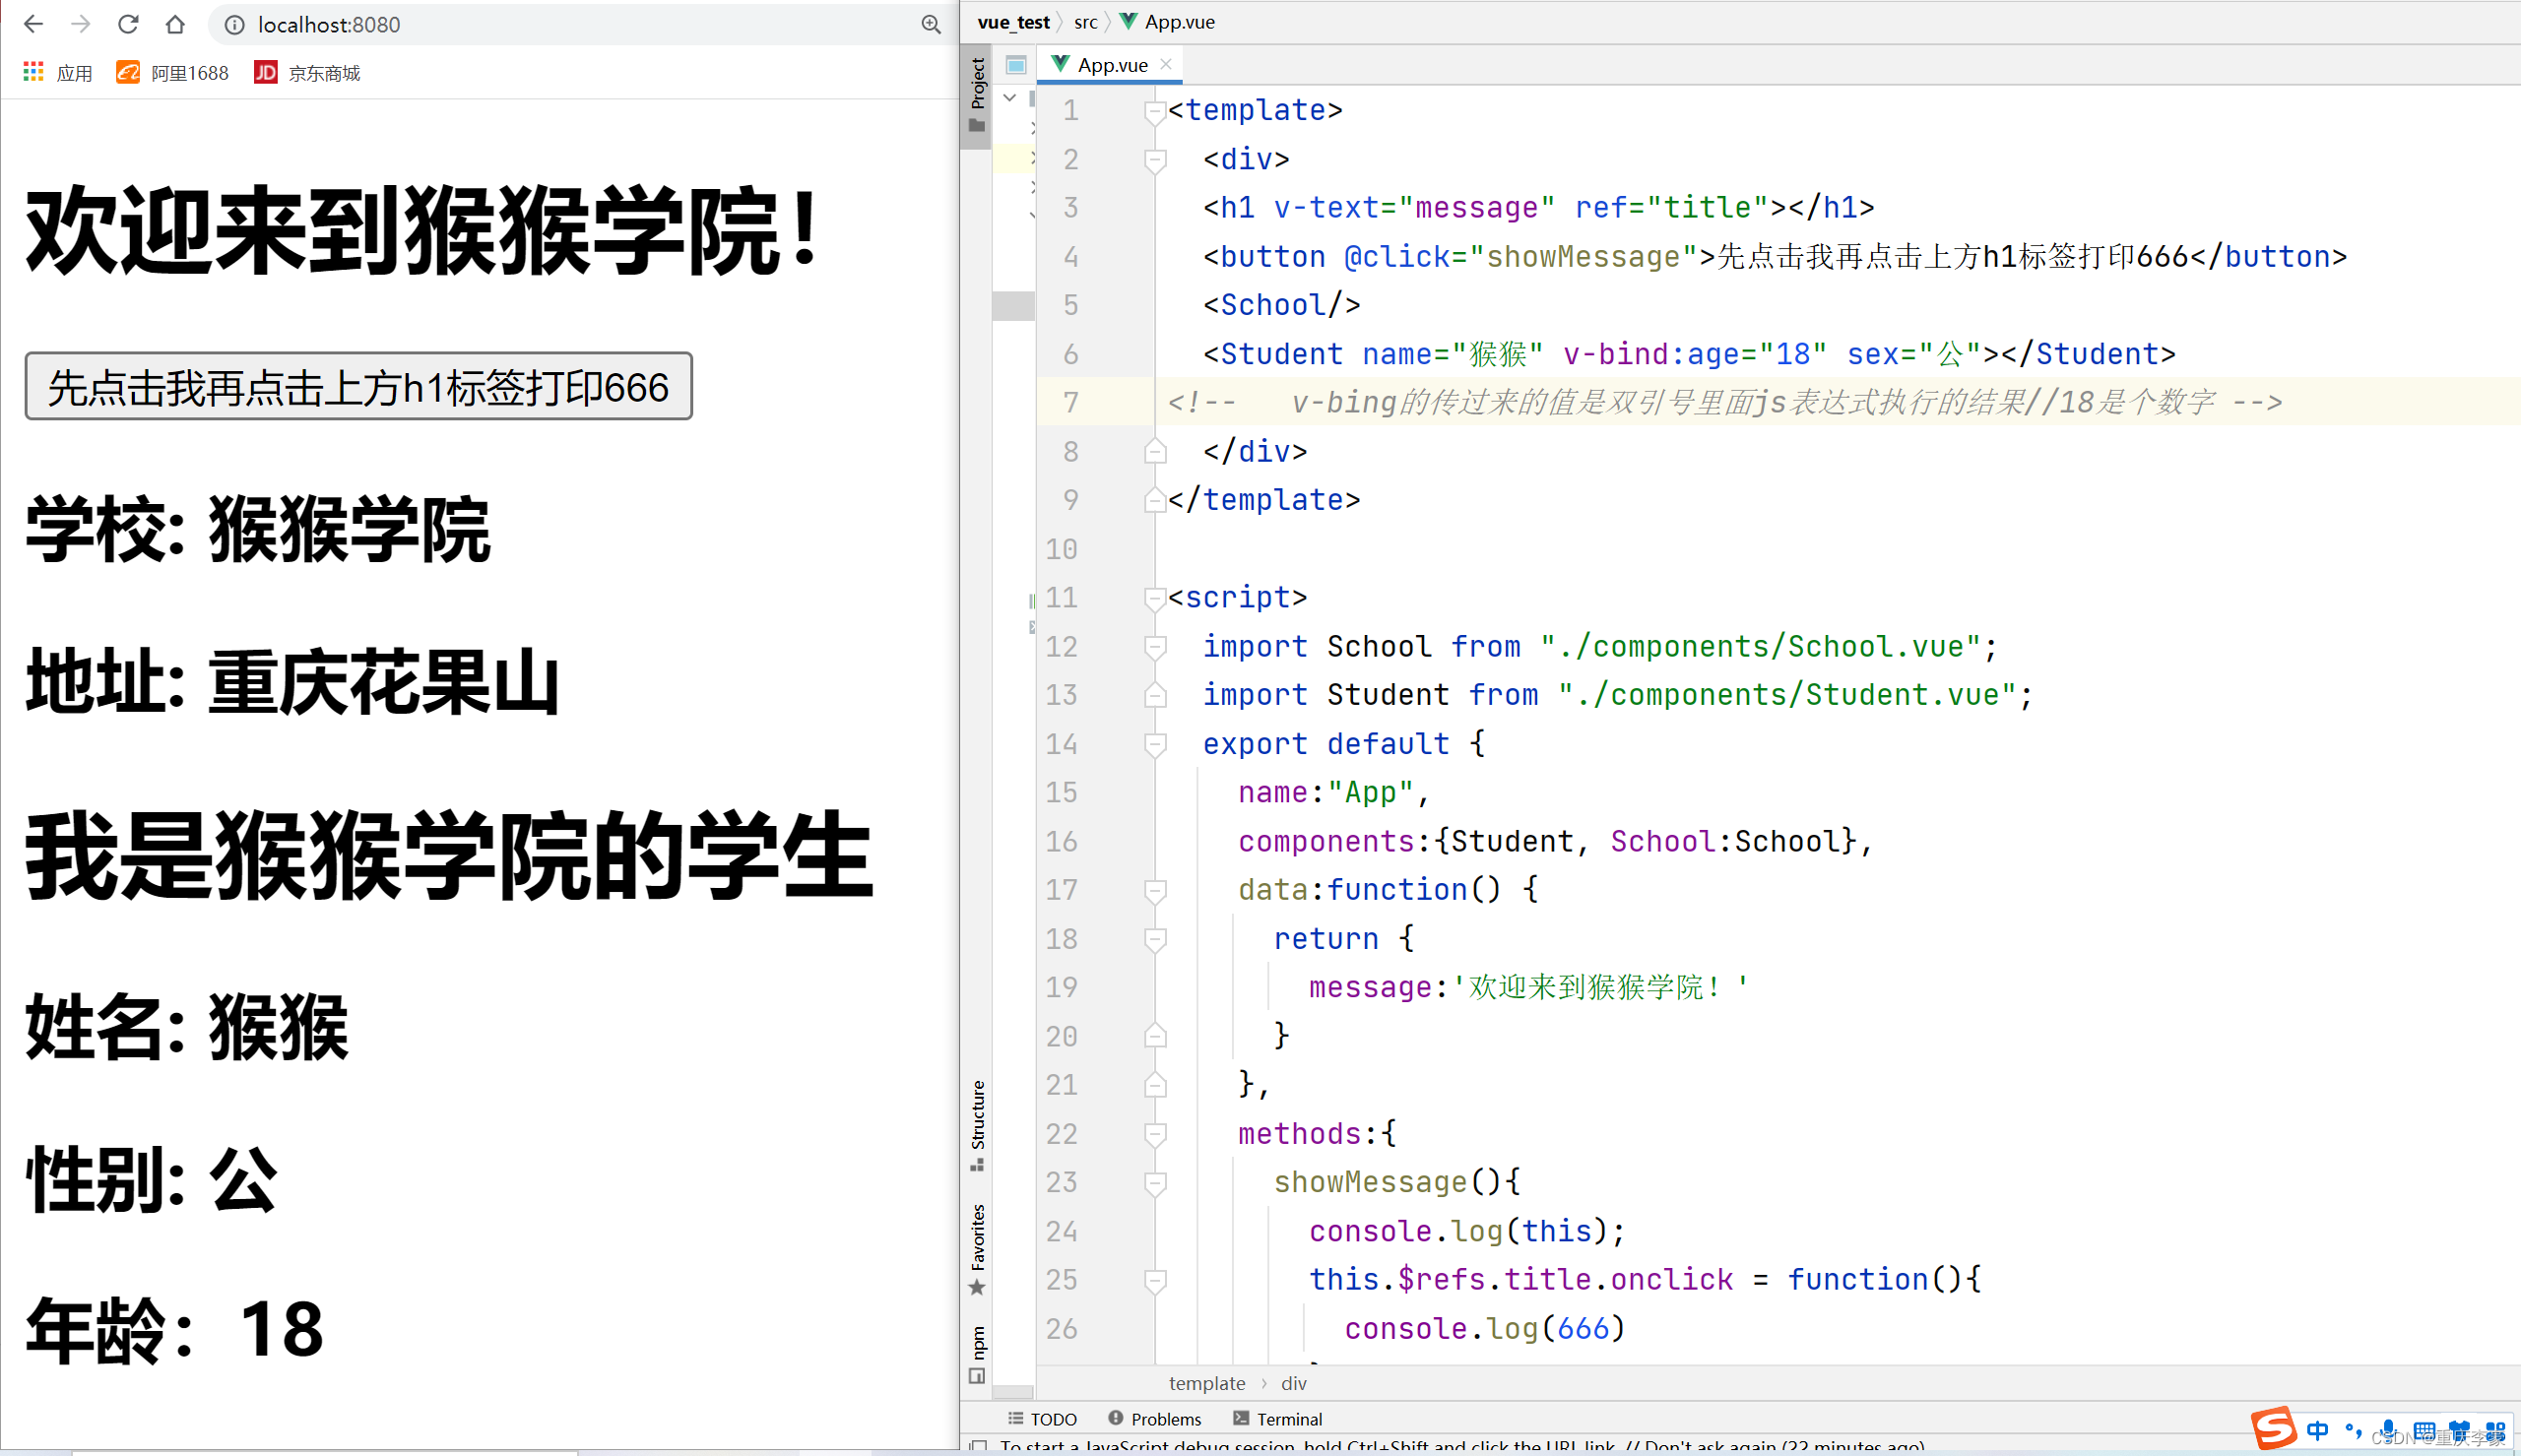Click the blue window icon beside App.vue tab
Screen dimensions: 2521x1456
point(1016,65)
